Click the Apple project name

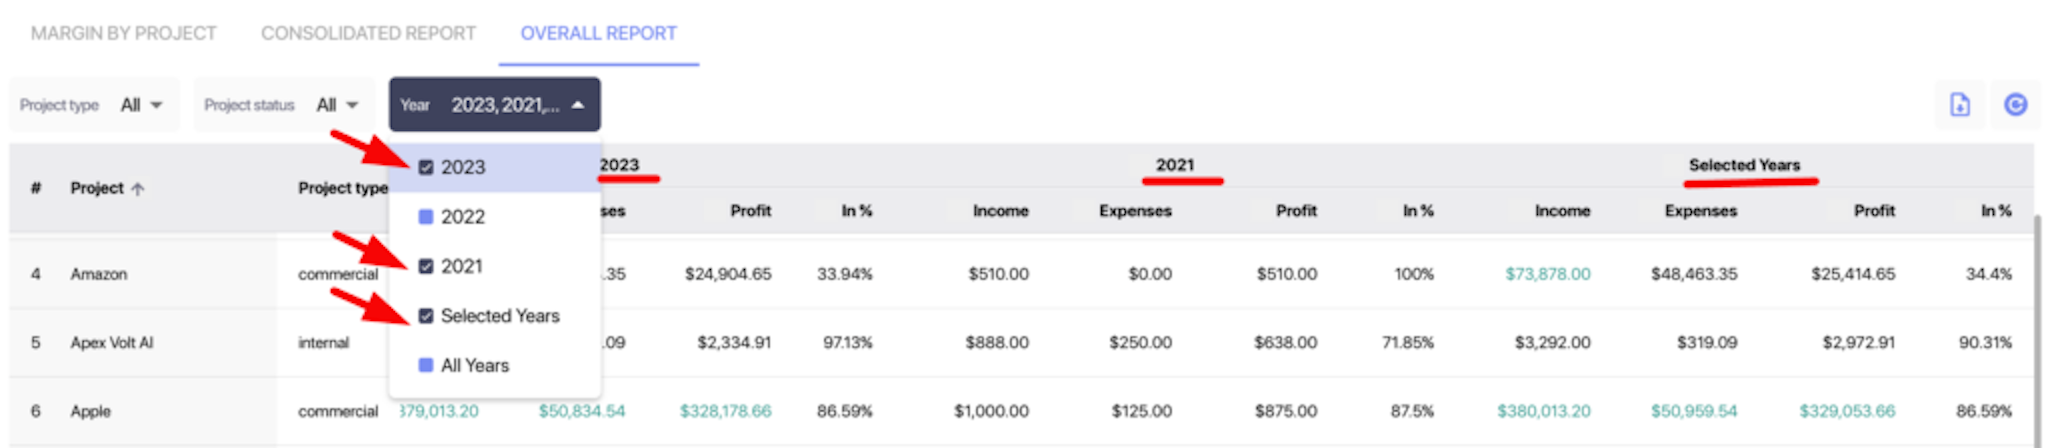point(90,411)
